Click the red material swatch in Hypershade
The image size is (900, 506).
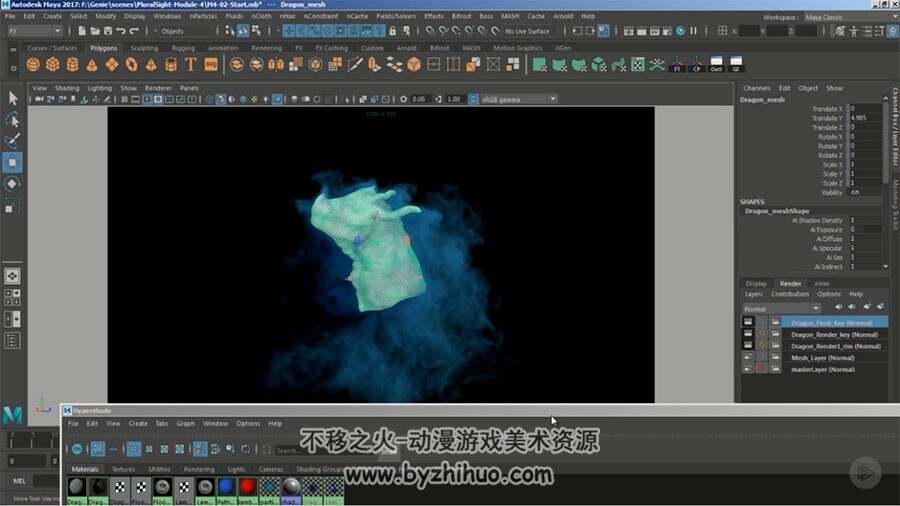pyautogui.click(x=247, y=486)
